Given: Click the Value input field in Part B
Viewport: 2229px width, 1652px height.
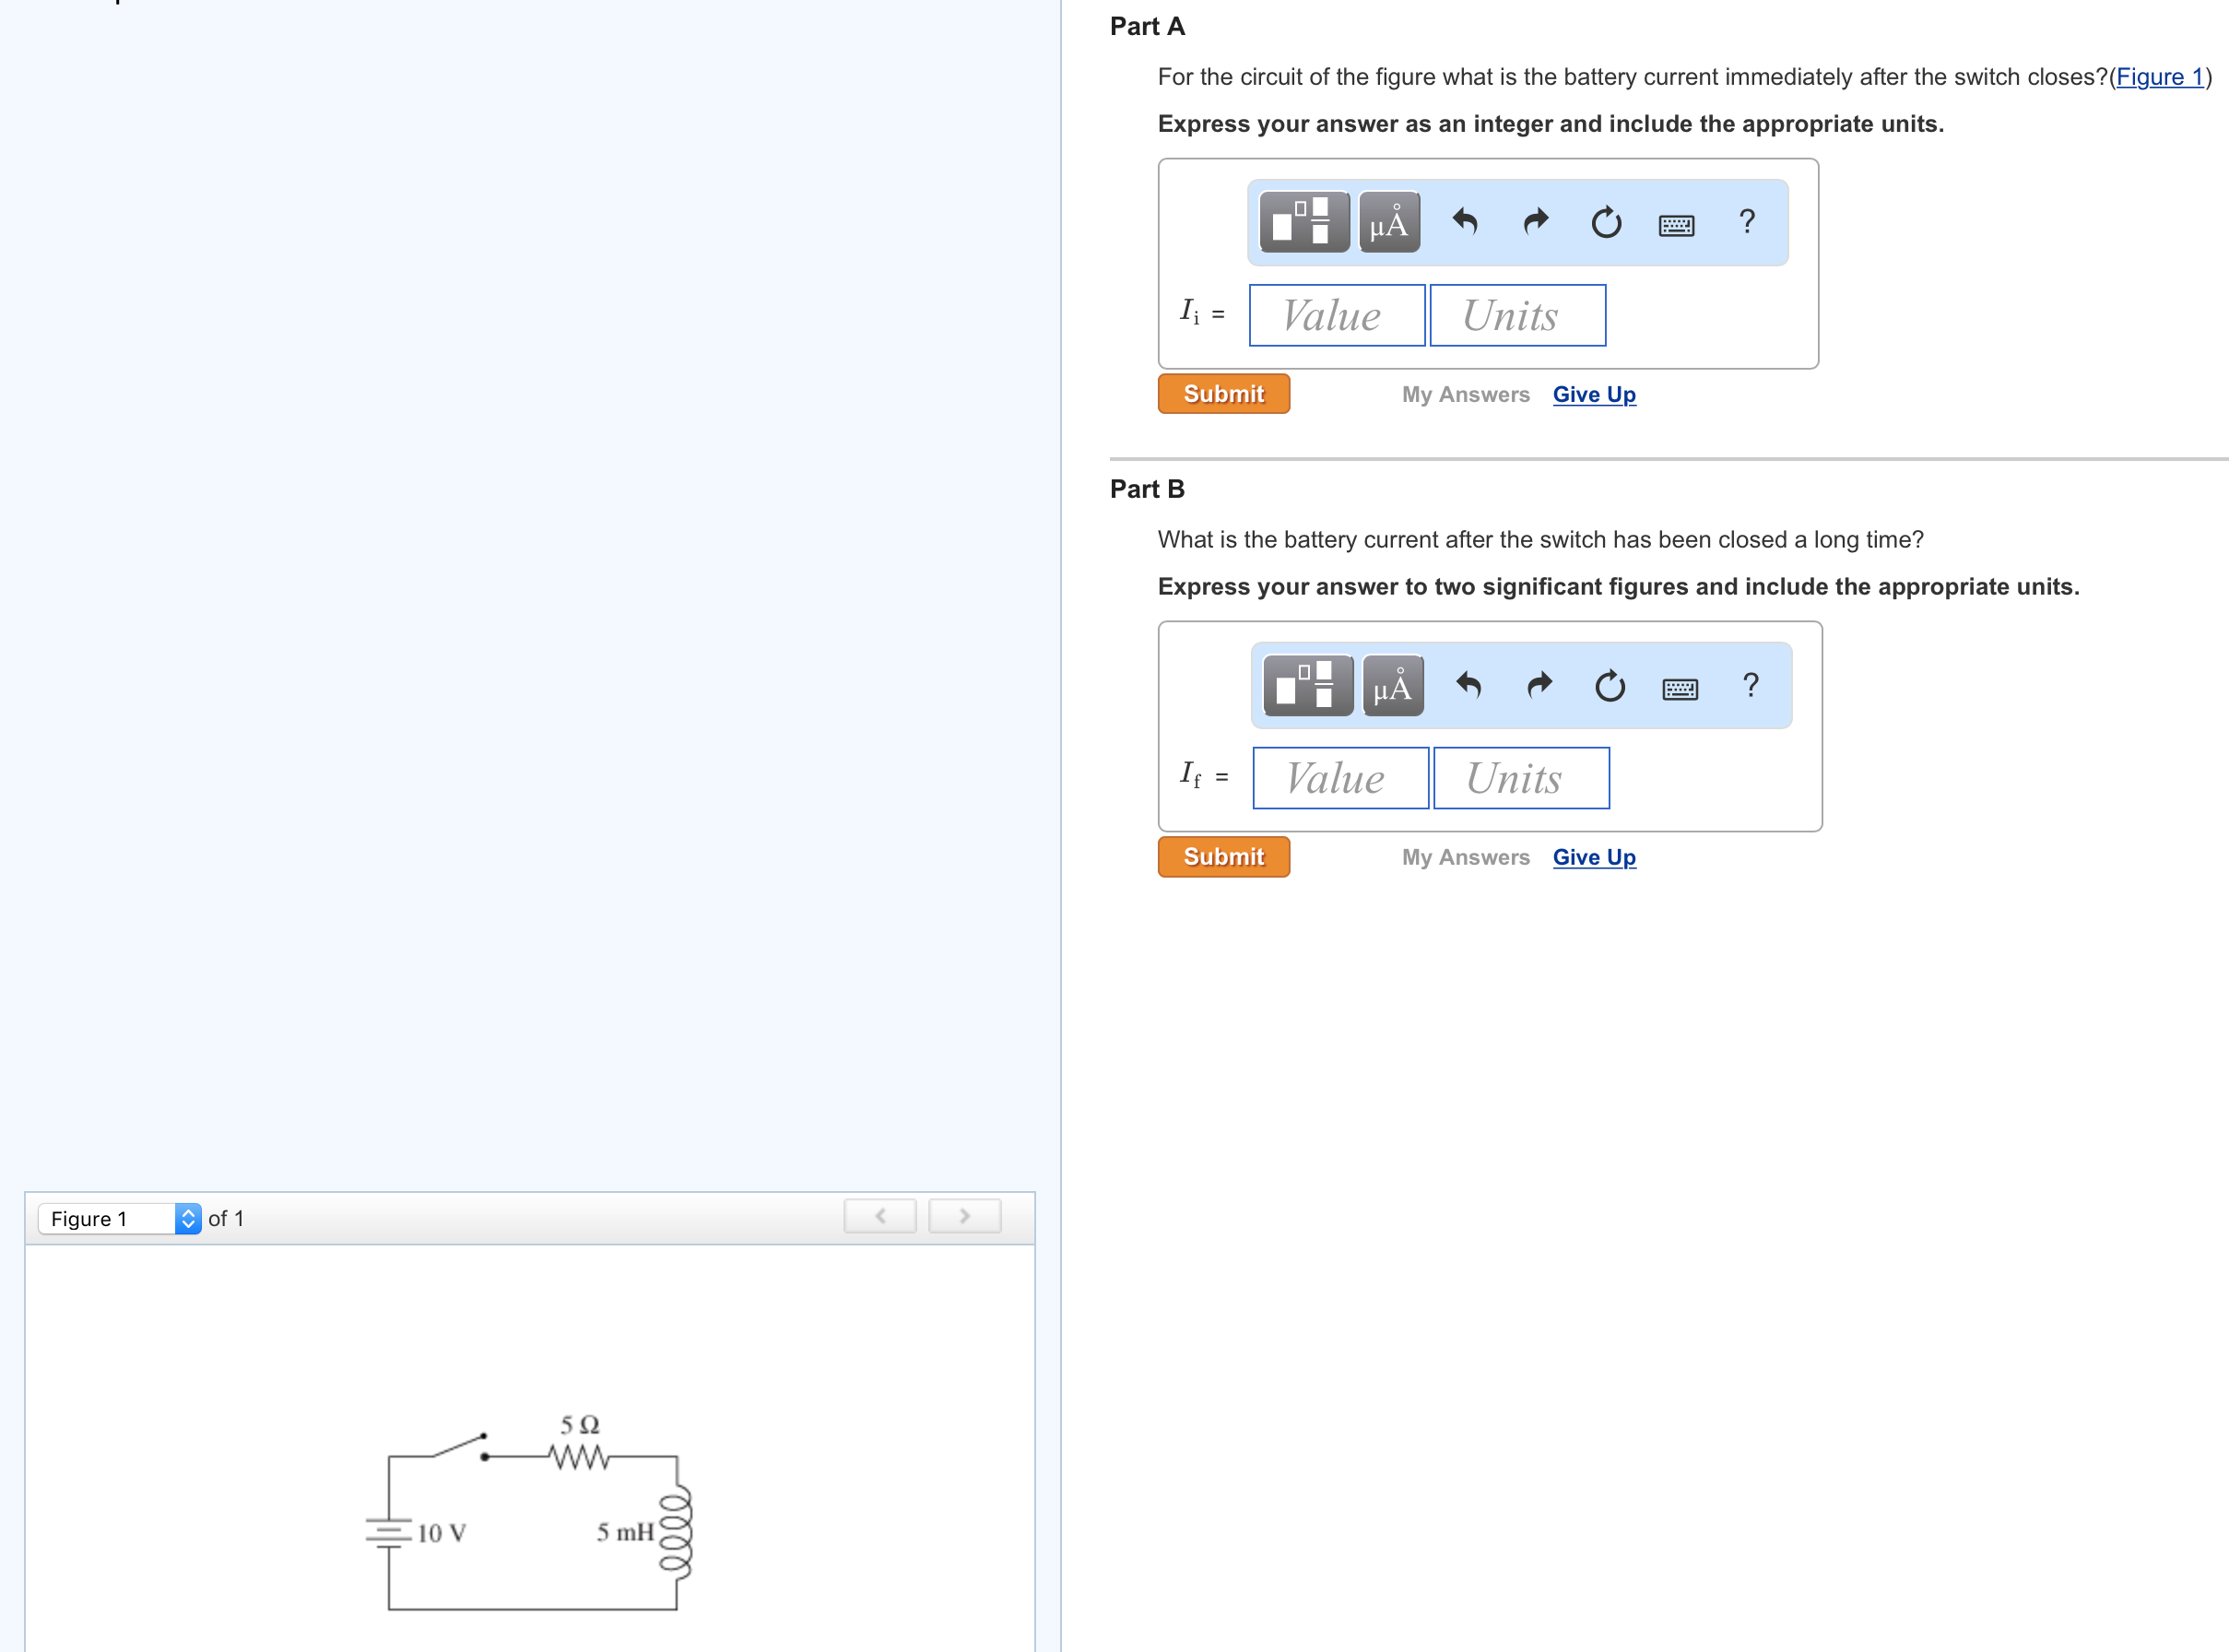Looking at the screenshot, I should (1339, 777).
